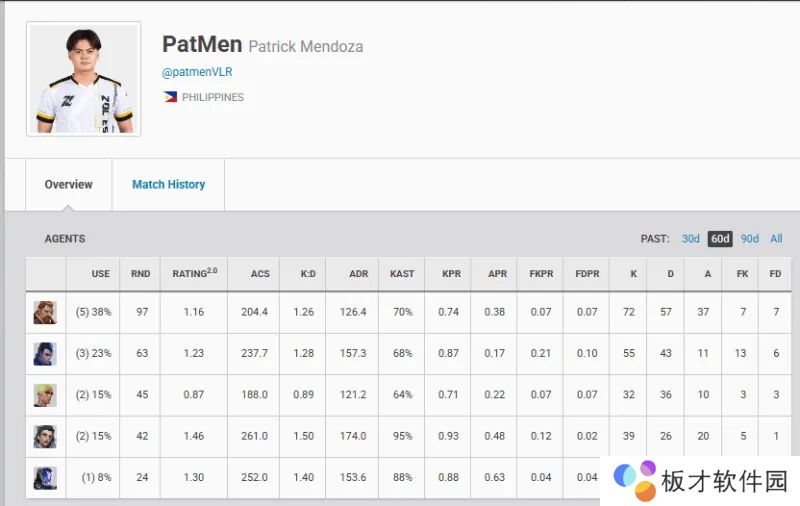Click the KAST column header
Viewport: 800px width, 506px height.
pyautogui.click(x=402, y=273)
